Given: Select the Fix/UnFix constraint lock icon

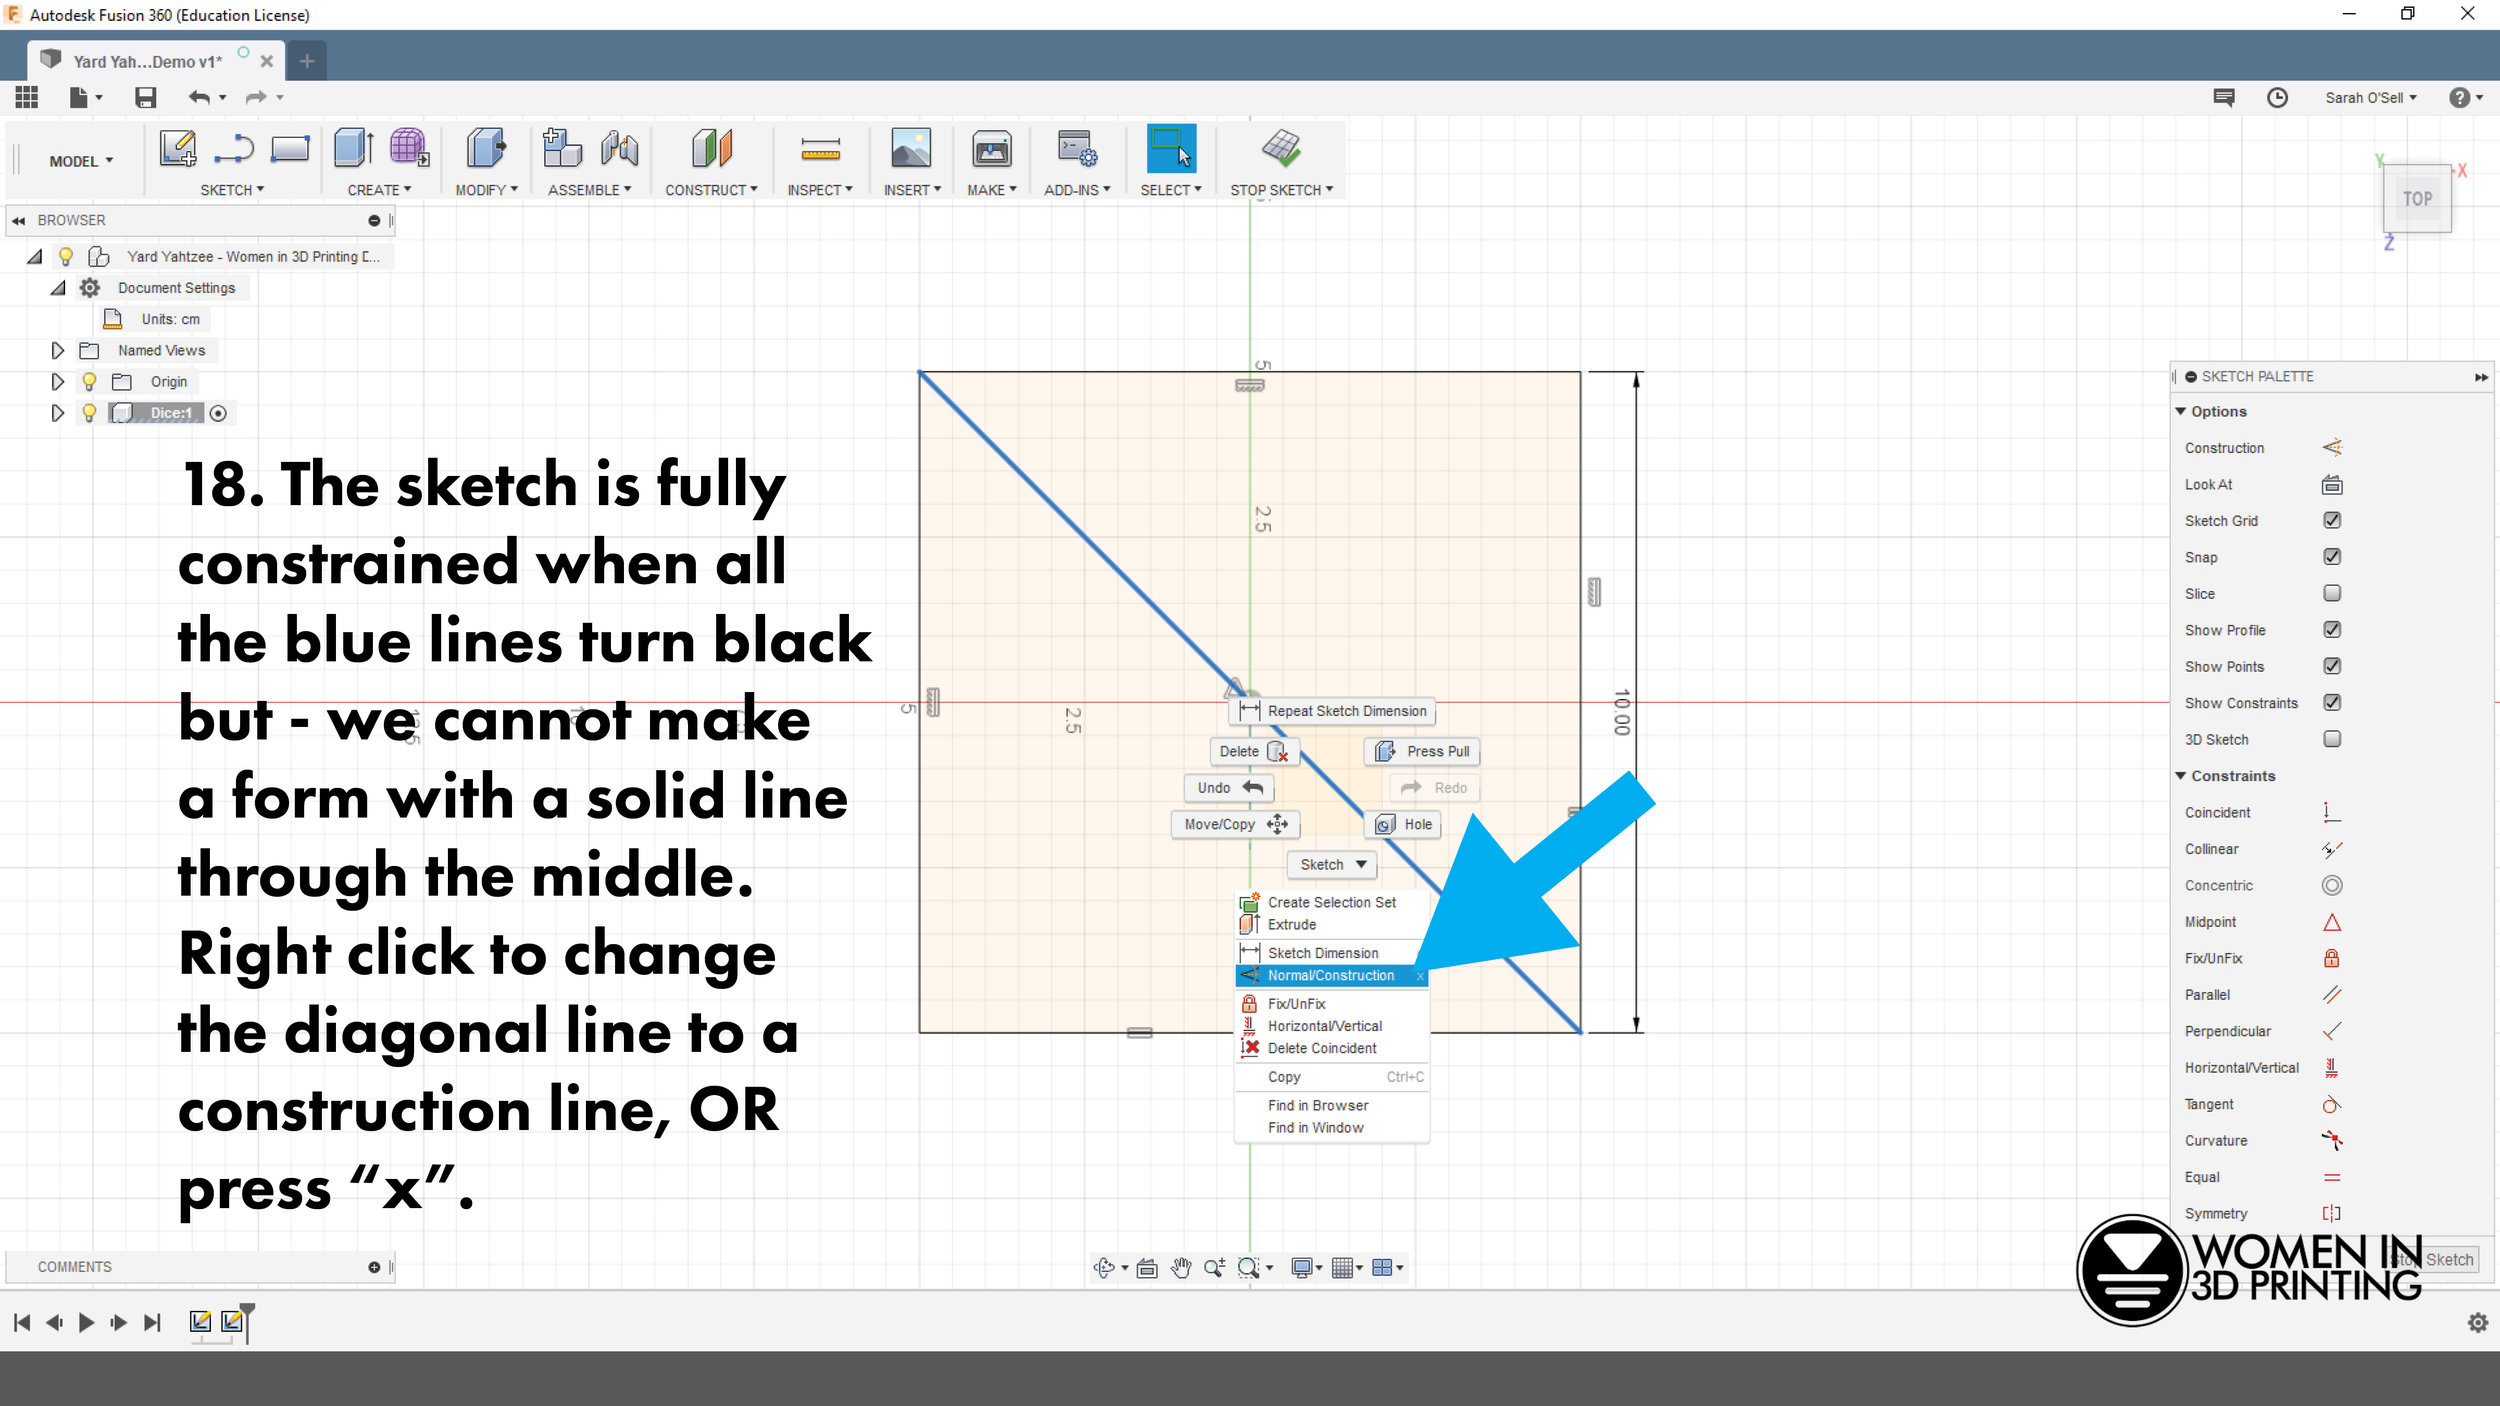Looking at the screenshot, I should (2332, 958).
